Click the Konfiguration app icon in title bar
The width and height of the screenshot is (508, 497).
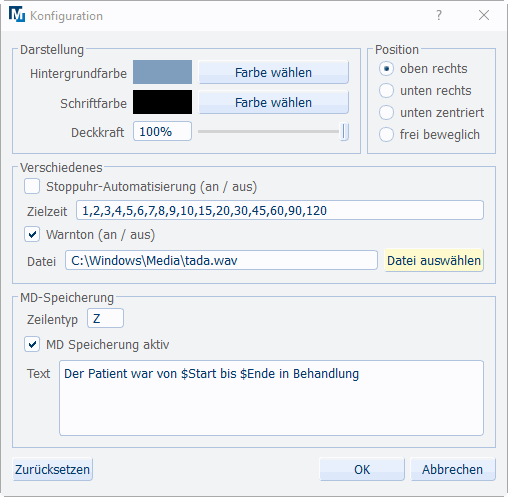pos(17,15)
